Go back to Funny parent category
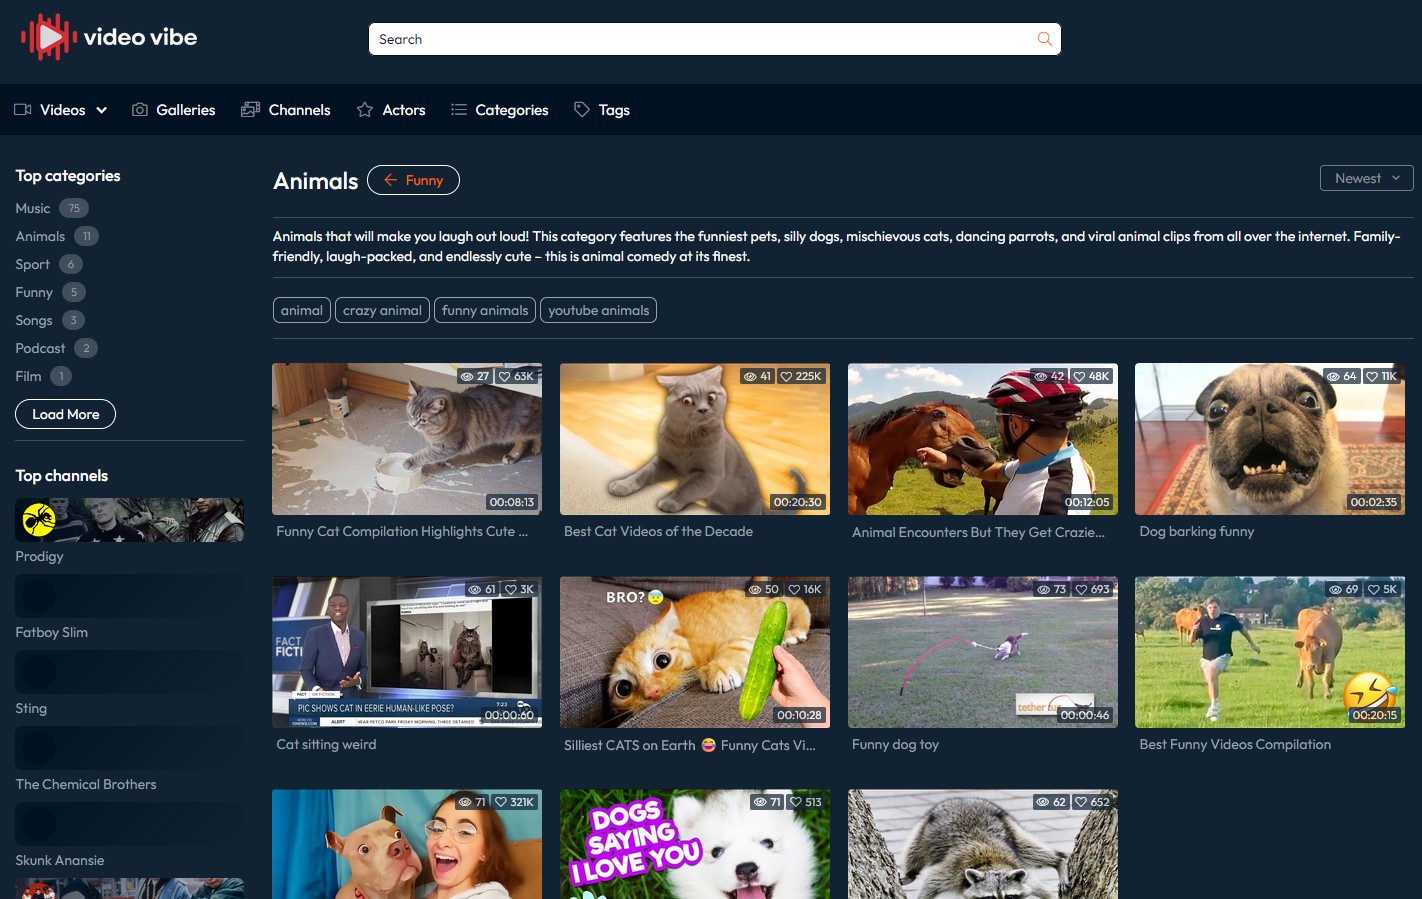Viewport: 1422px width, 899px height. 413,180
